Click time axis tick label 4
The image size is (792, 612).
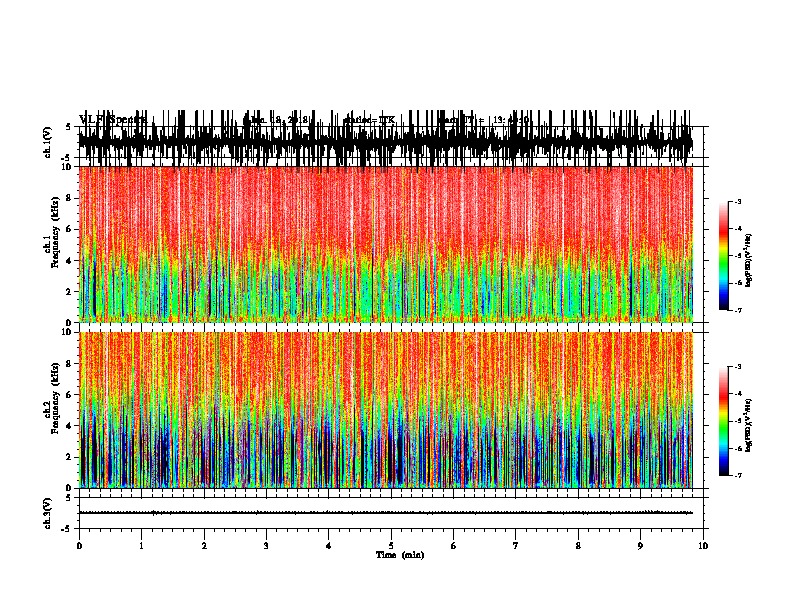(x=329, y=546)
